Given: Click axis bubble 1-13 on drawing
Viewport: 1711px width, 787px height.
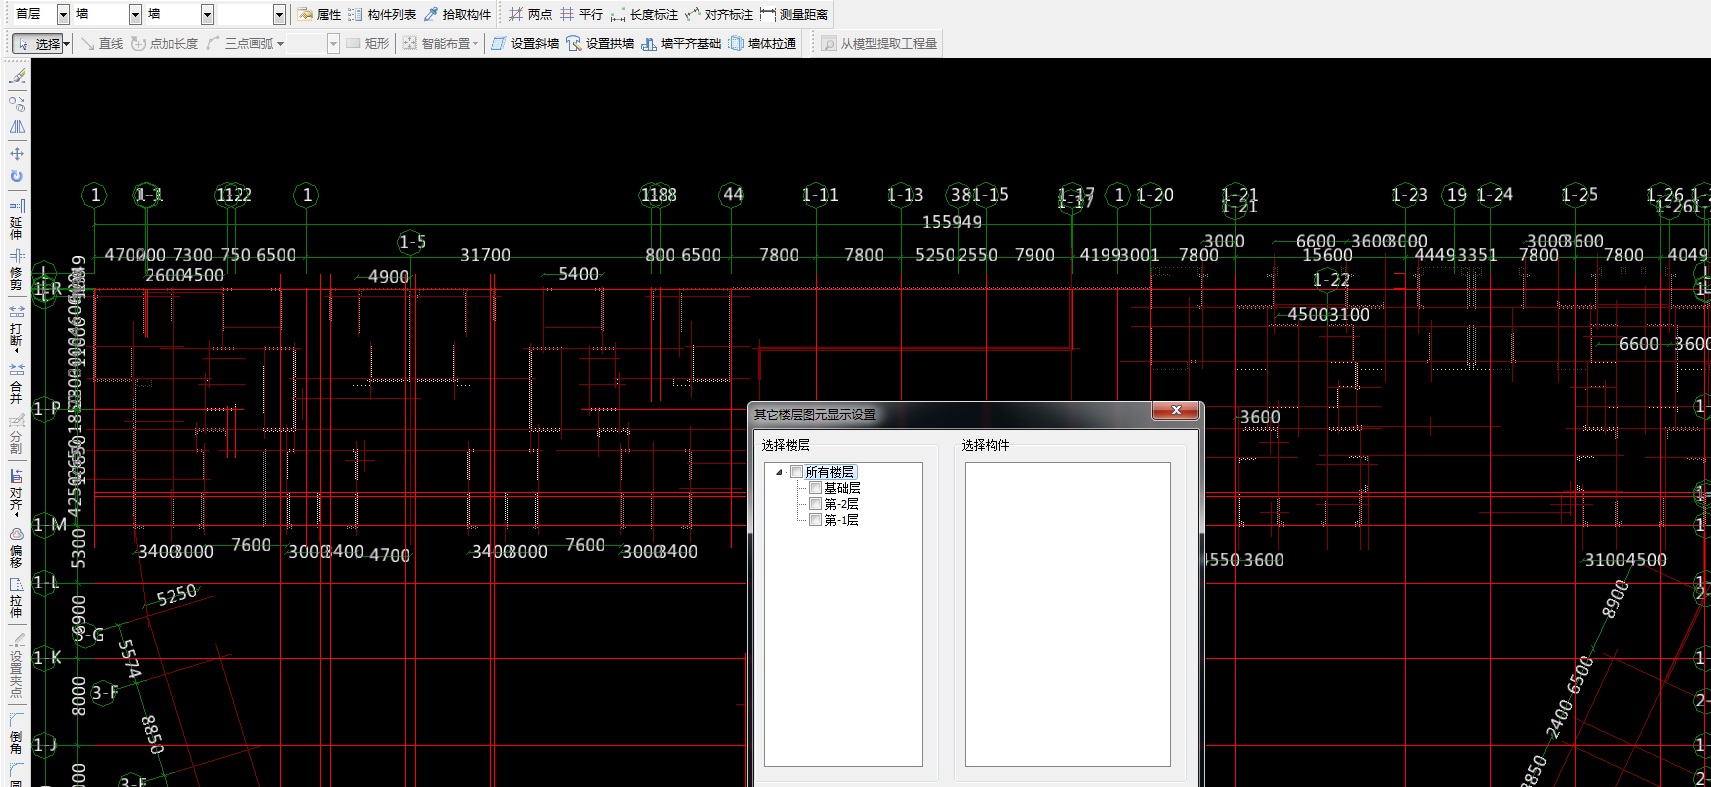Looking at the screenshot, I should pos(905,195).
